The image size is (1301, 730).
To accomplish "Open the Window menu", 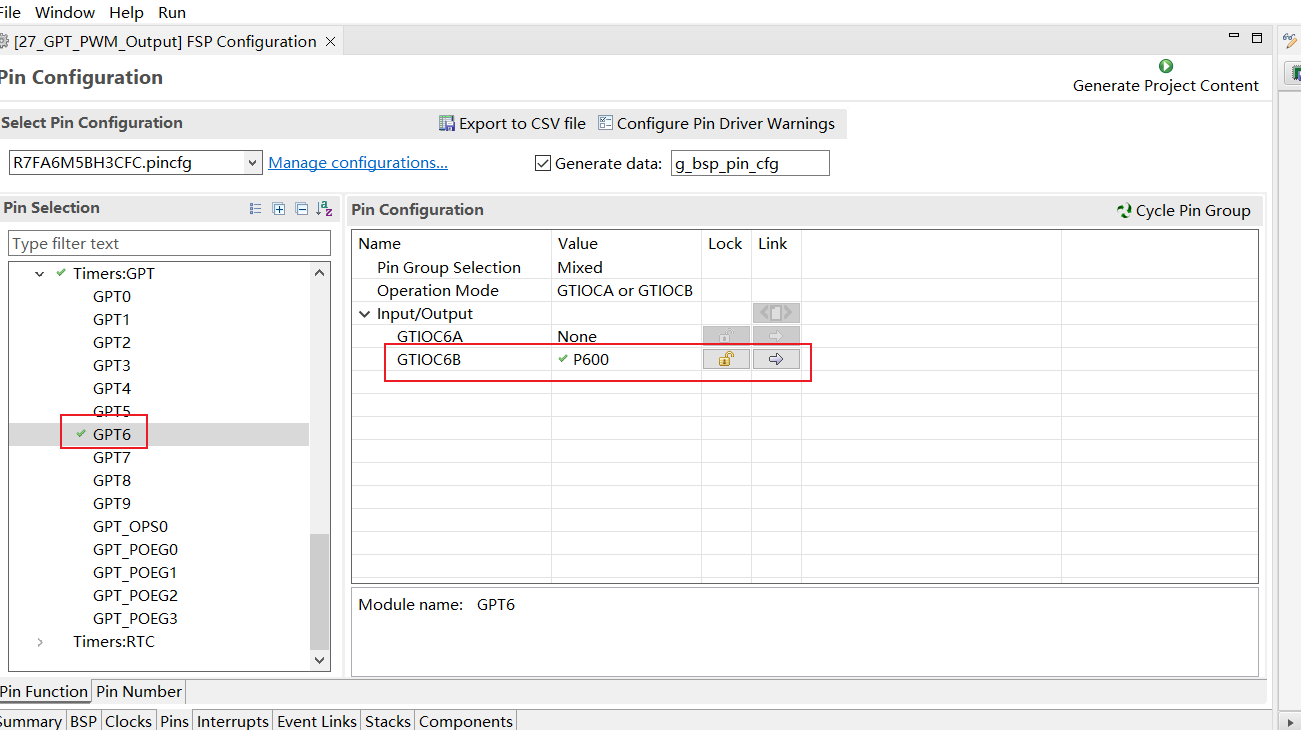I will coord(65,13).
